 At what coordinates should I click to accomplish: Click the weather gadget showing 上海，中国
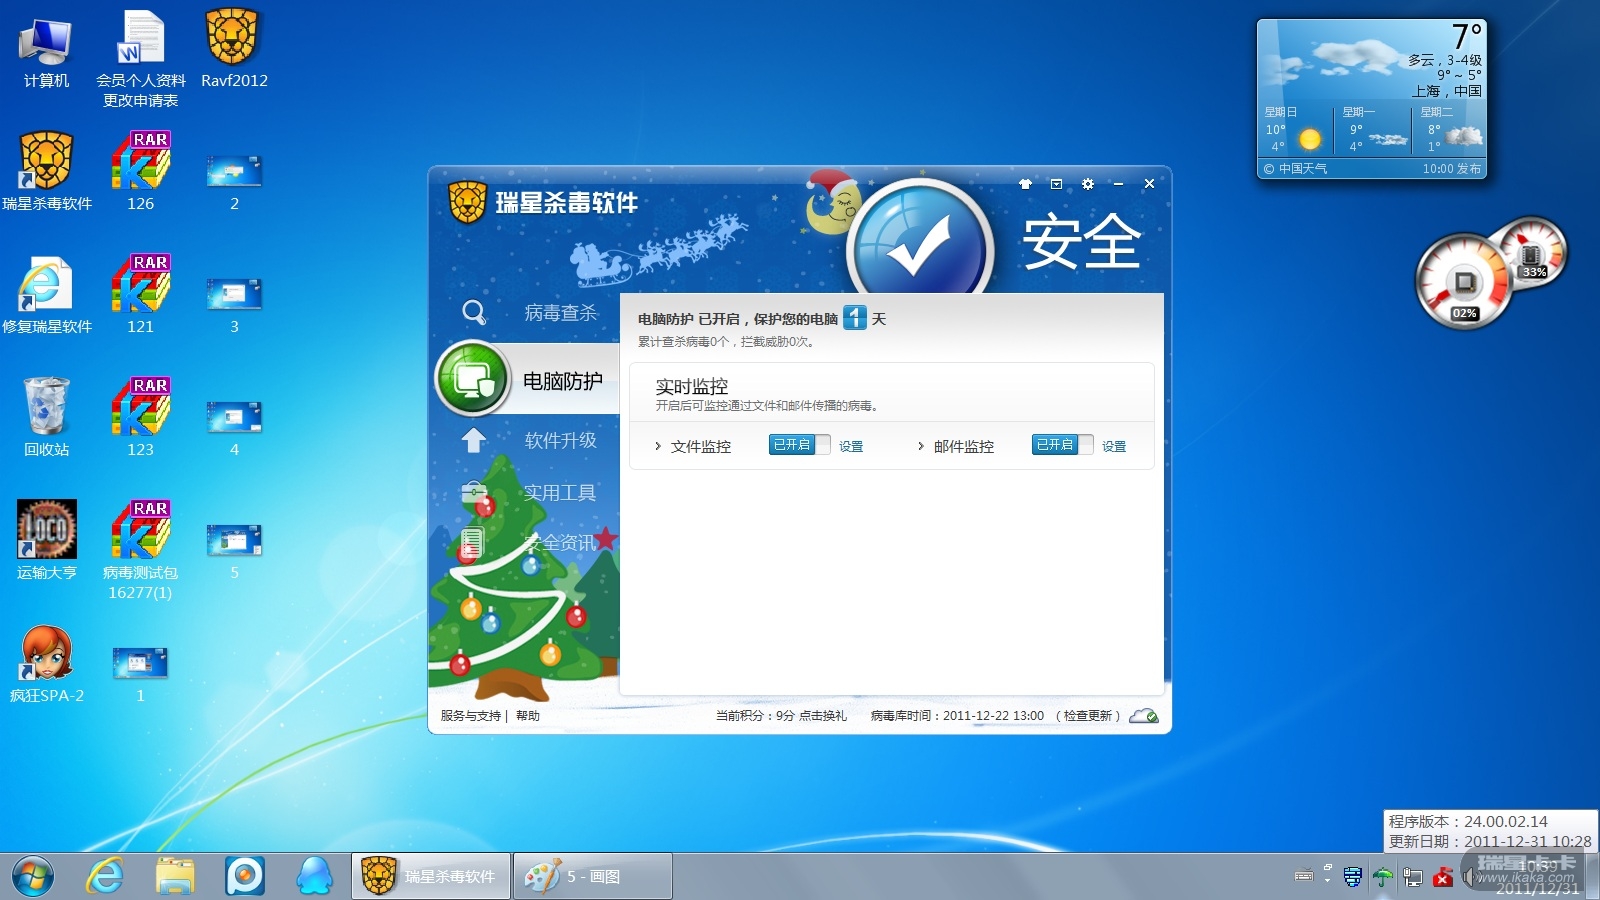(1372, 99)
